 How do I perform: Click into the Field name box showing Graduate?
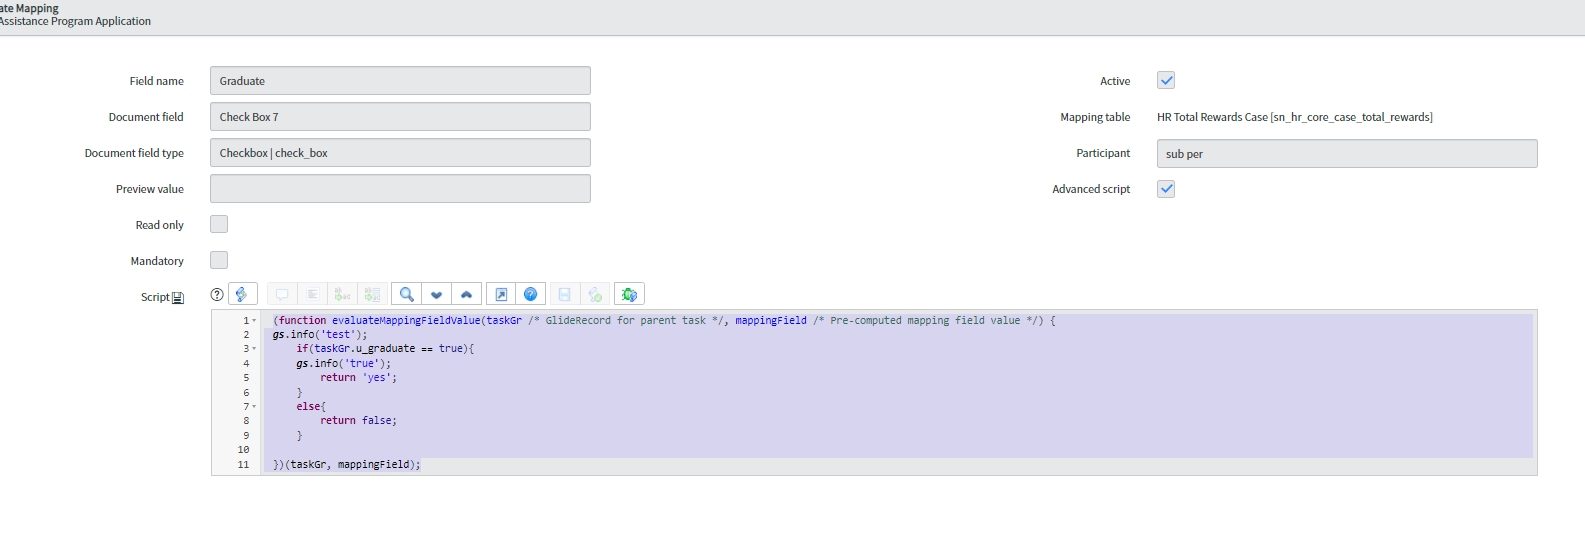(x=400, y=81)
